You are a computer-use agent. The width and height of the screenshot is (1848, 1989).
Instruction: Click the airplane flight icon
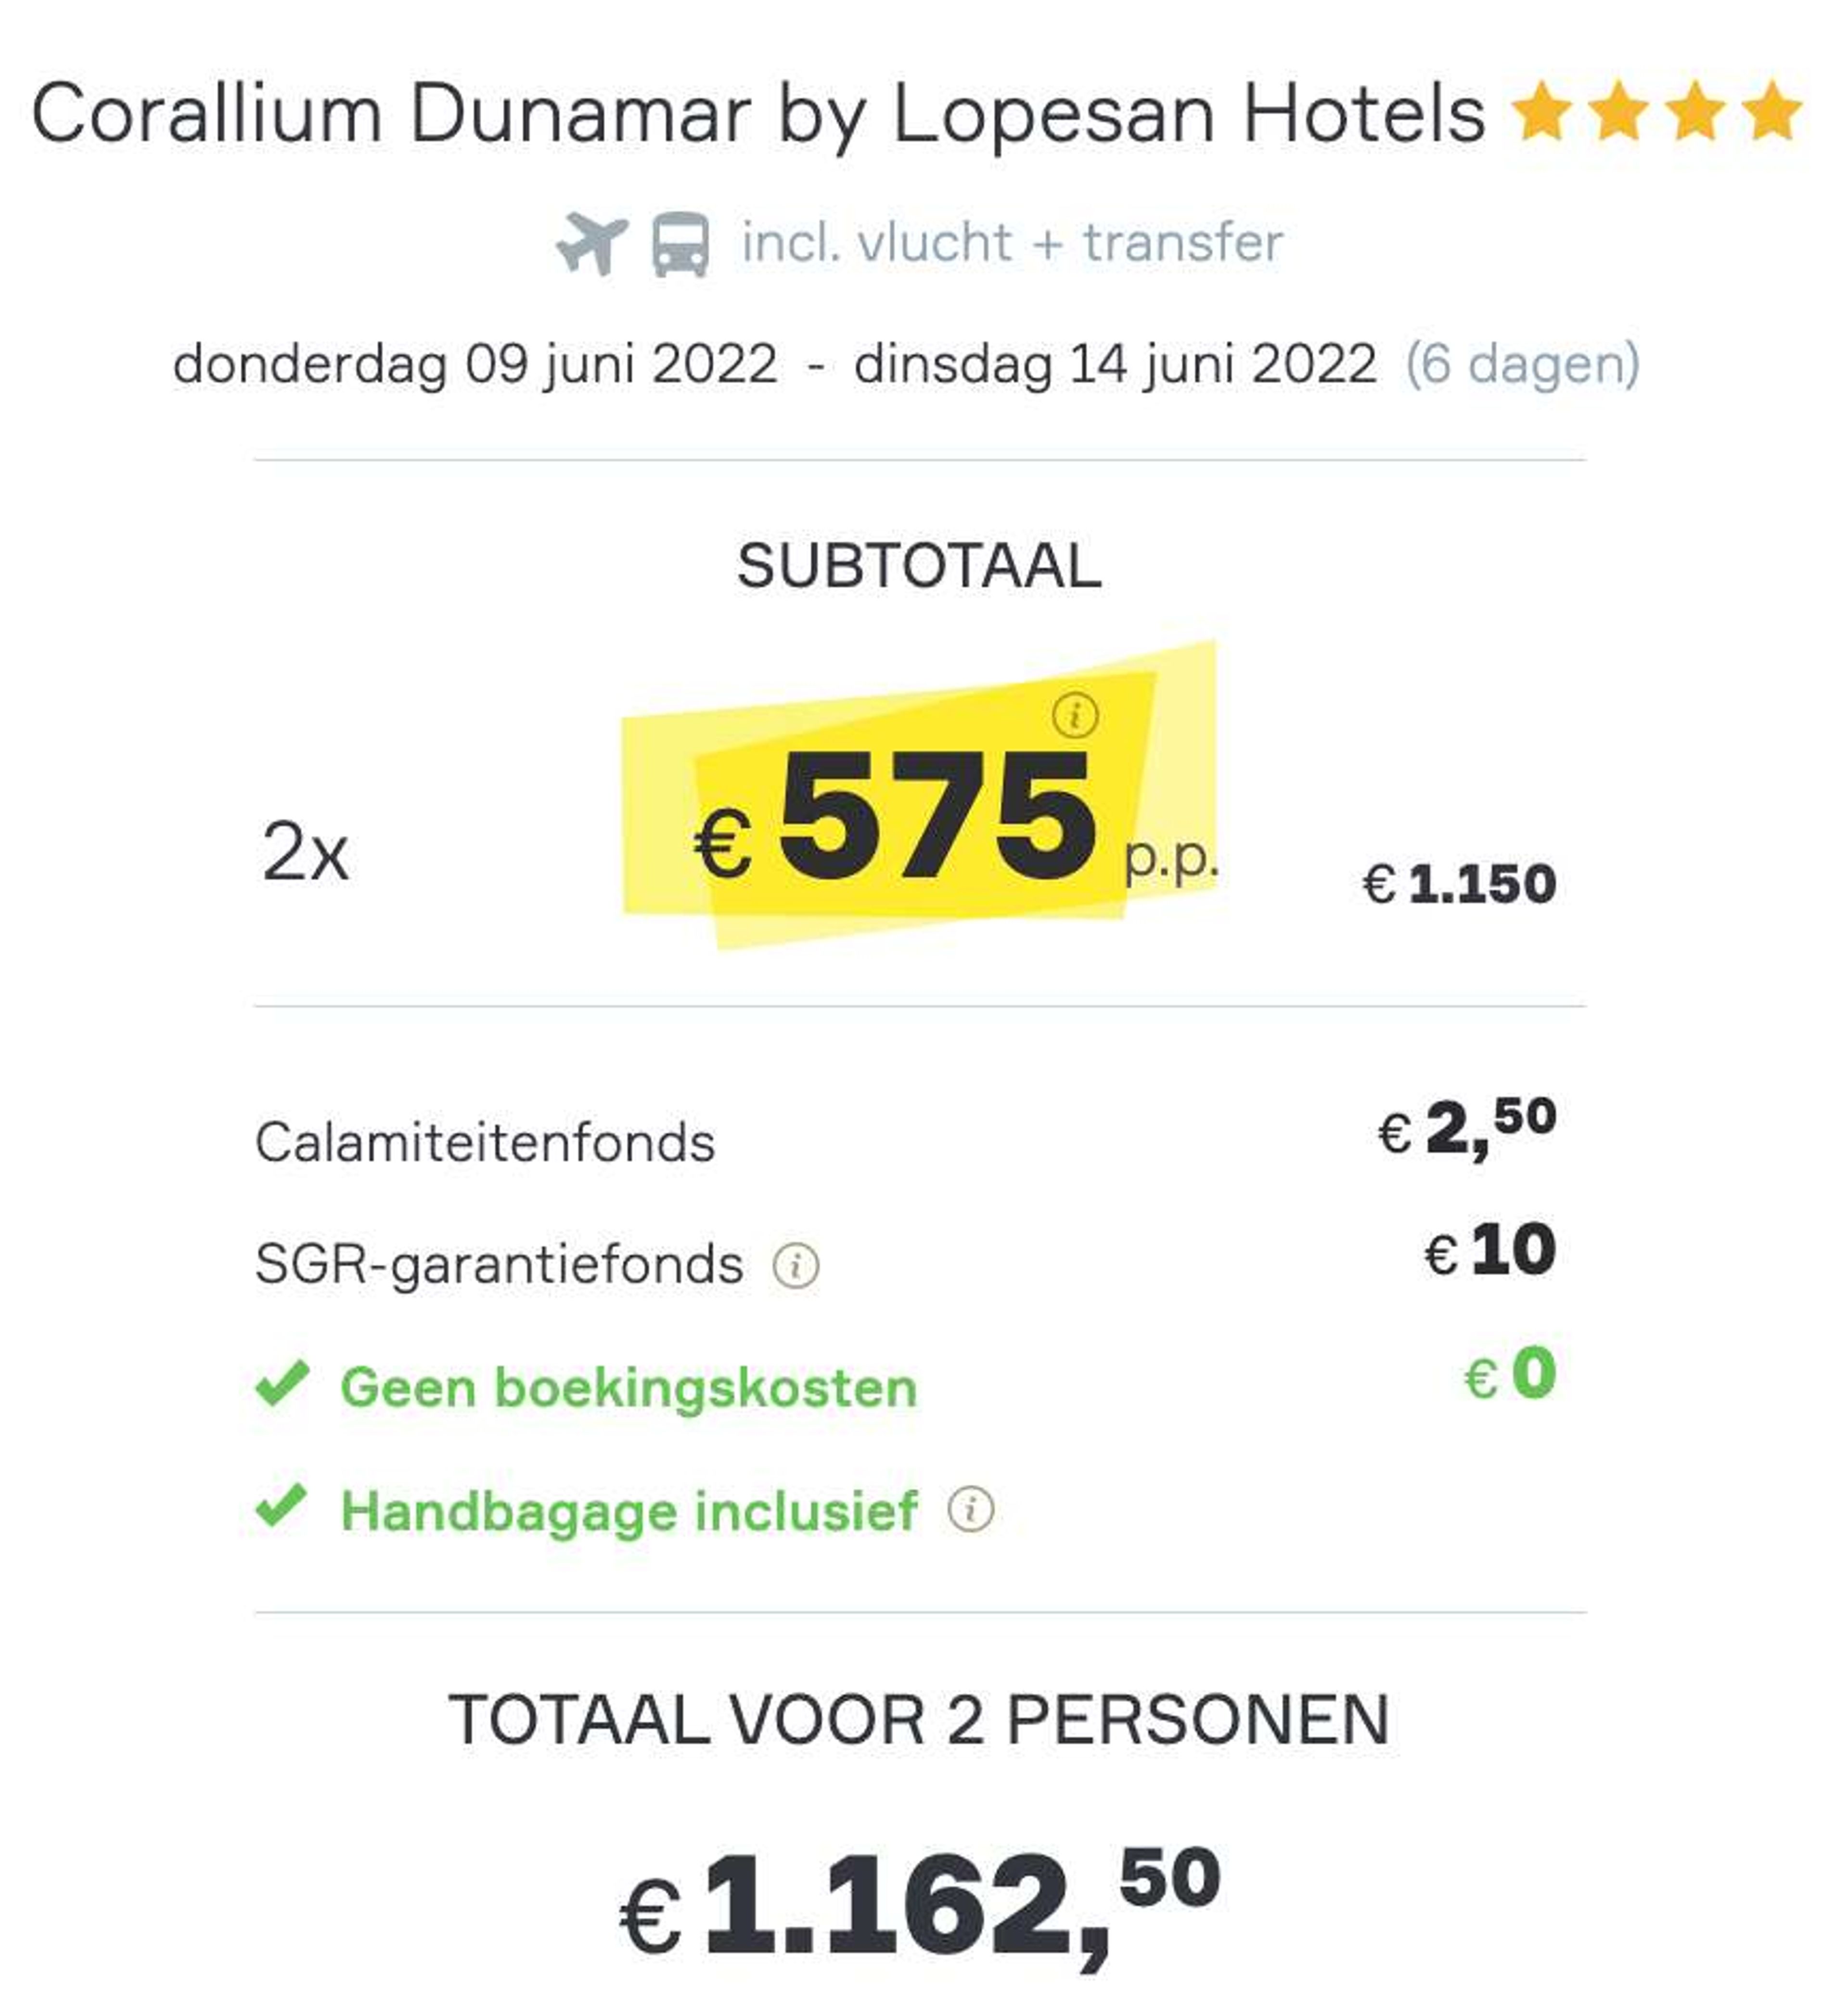click(592, 243)
